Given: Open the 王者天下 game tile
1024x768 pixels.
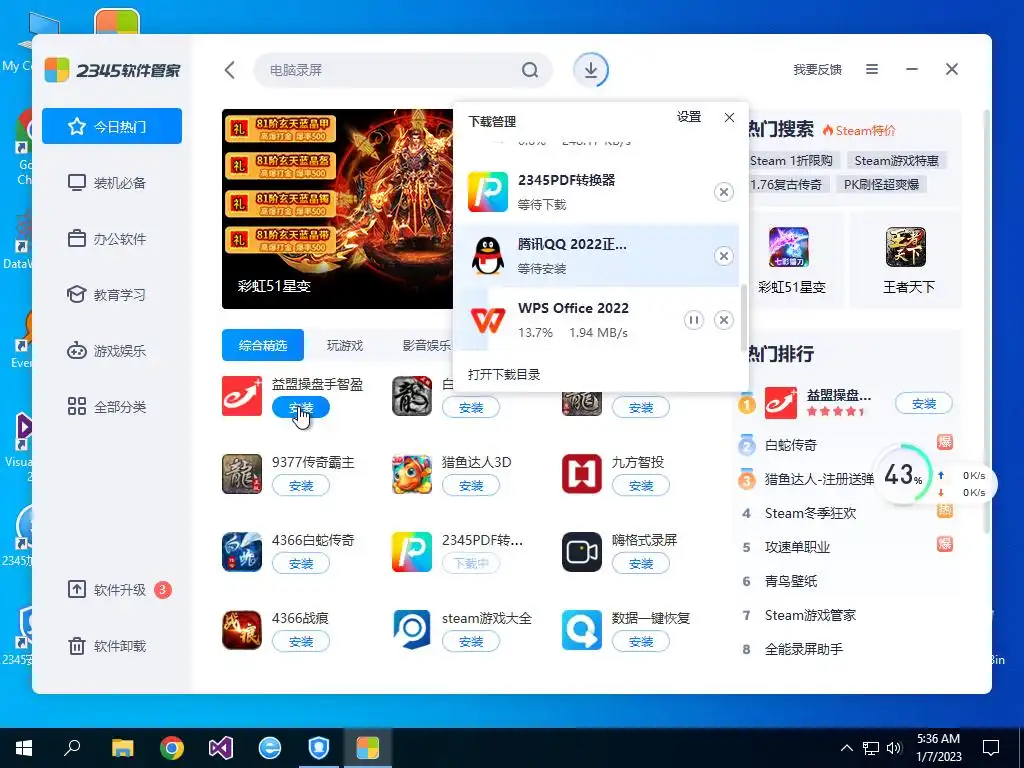Looking at the screenshot, I should 906,261.
